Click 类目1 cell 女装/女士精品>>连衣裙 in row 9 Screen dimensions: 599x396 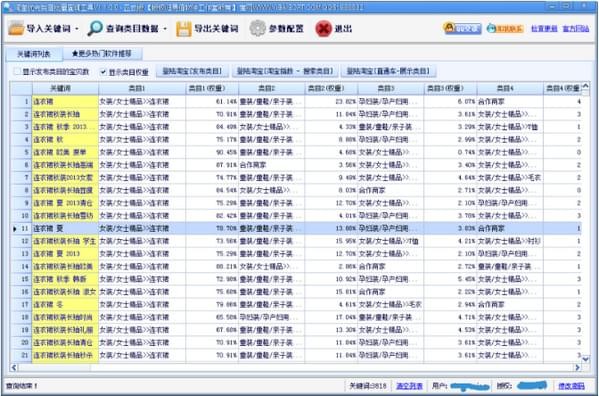pyautogui.click(x=142, y=203)
